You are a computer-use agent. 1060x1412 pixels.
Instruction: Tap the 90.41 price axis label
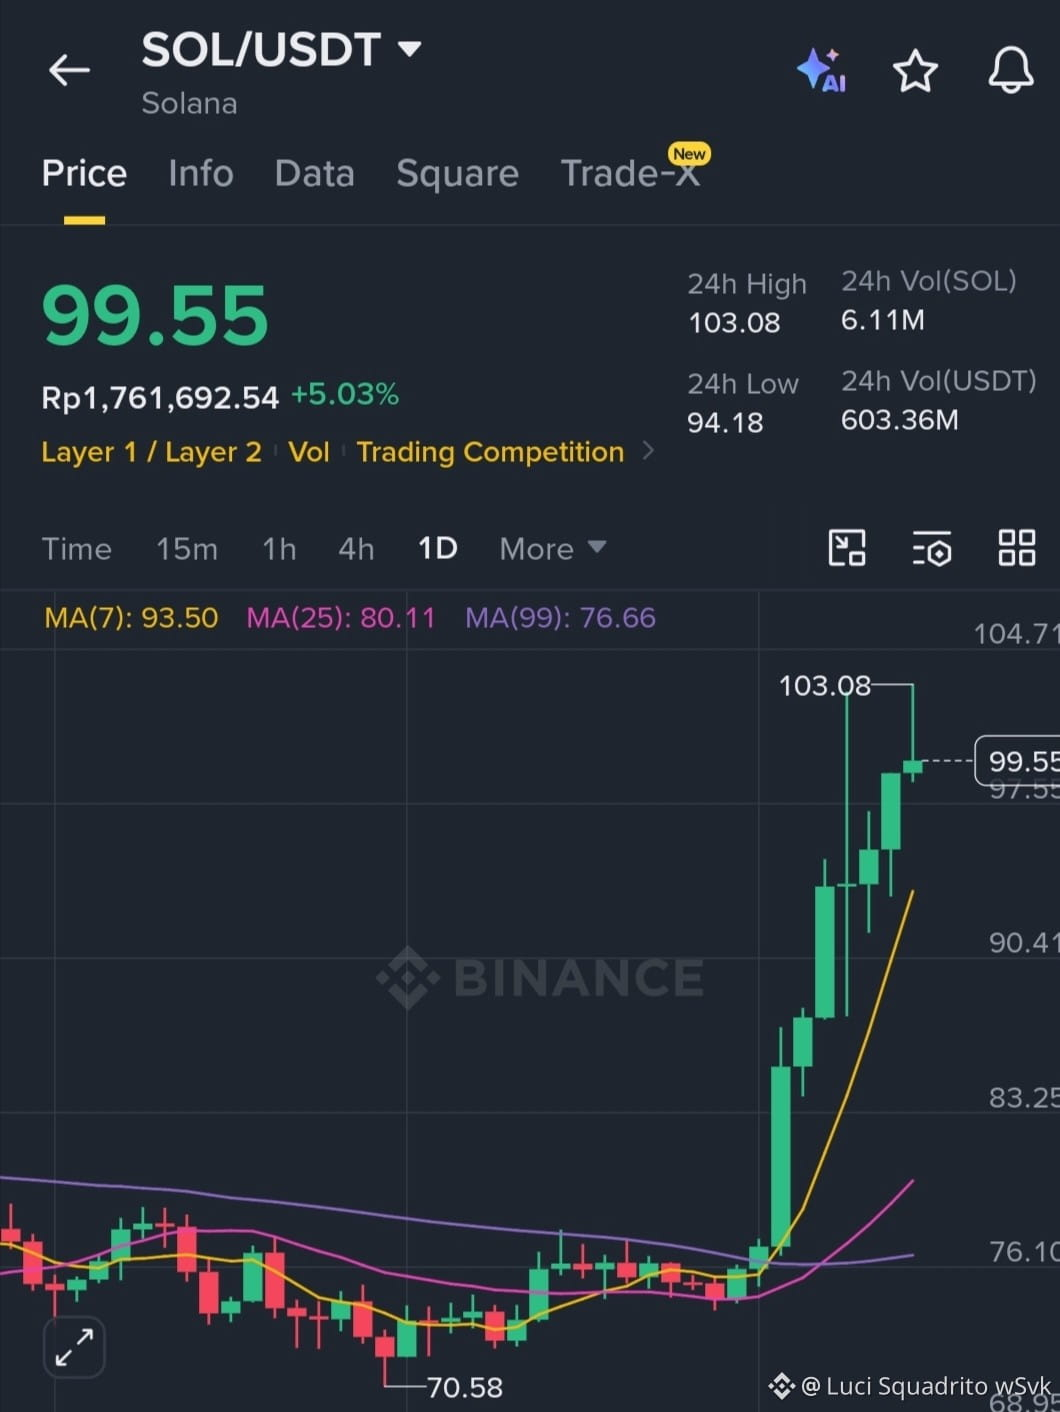[x=1022, y=943]
